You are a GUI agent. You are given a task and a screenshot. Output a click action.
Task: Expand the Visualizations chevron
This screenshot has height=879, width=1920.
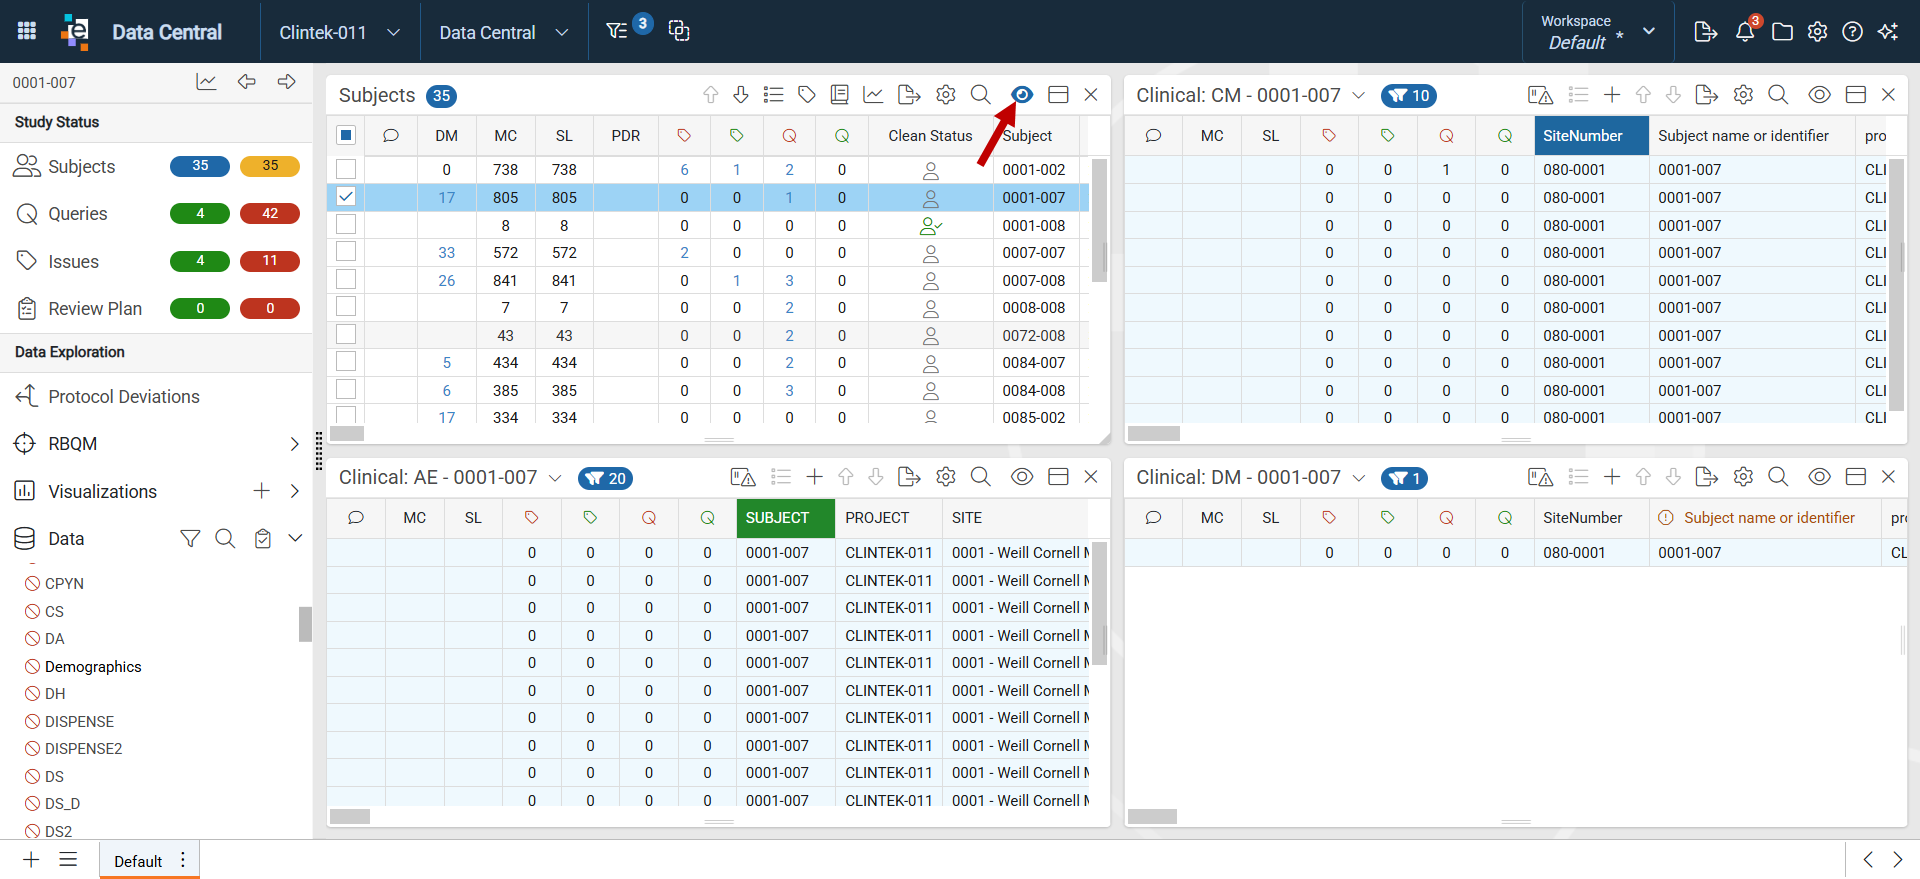click(294, 491)
